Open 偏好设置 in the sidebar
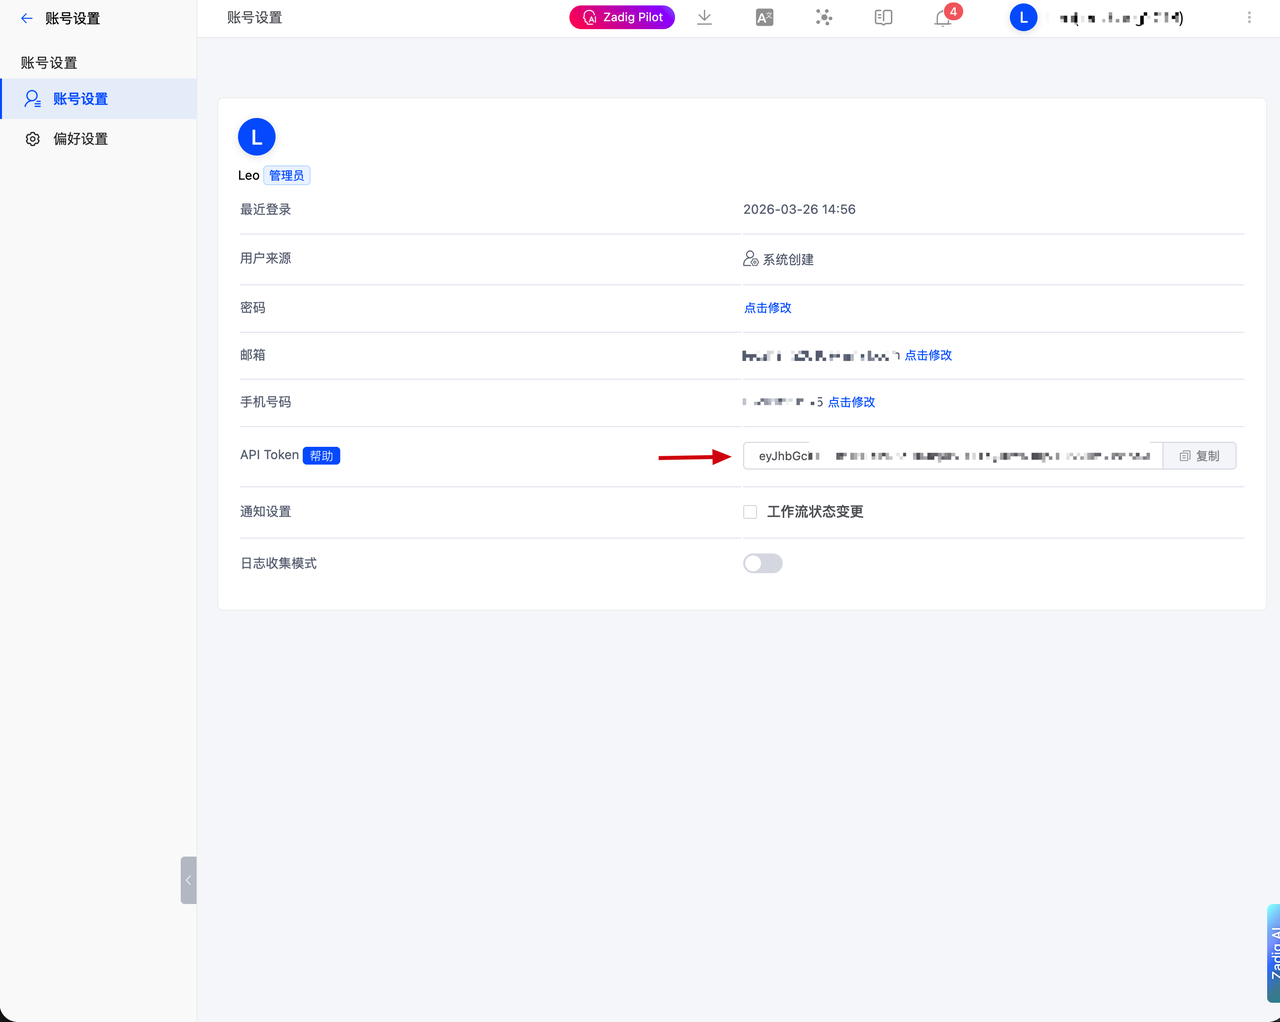The image size is (1280, 1022). [x=98, y=139]
